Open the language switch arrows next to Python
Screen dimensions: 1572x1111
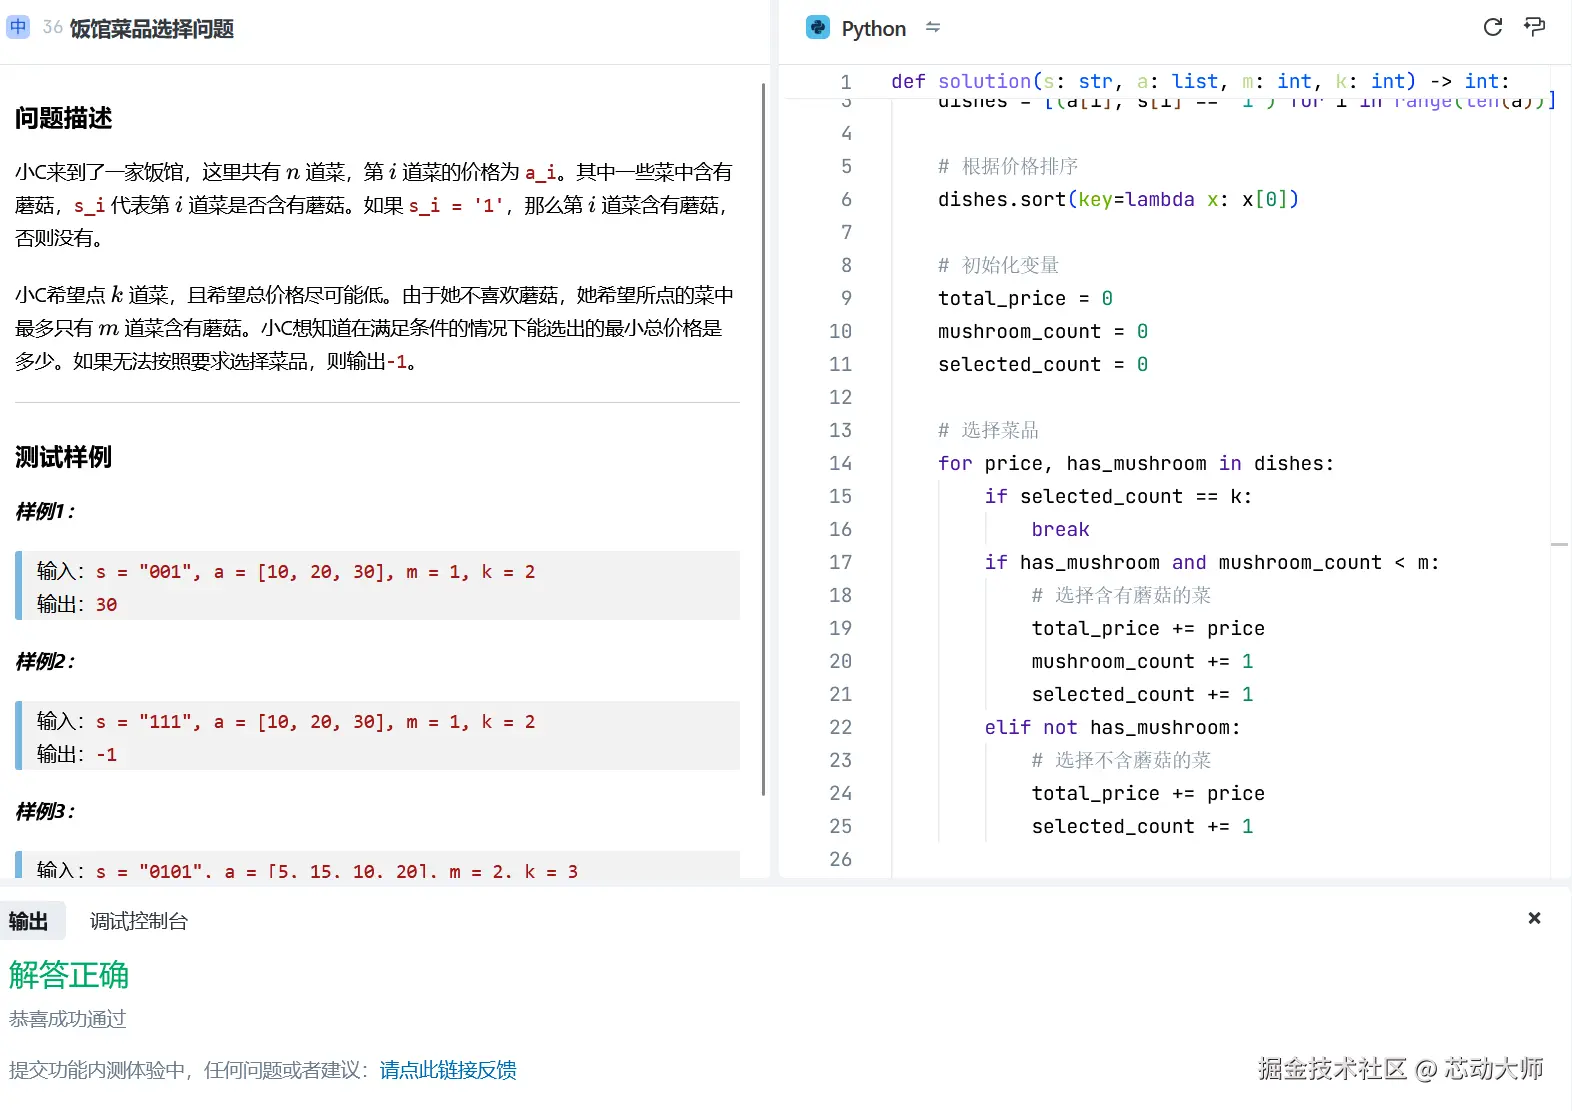coord(933,27)
